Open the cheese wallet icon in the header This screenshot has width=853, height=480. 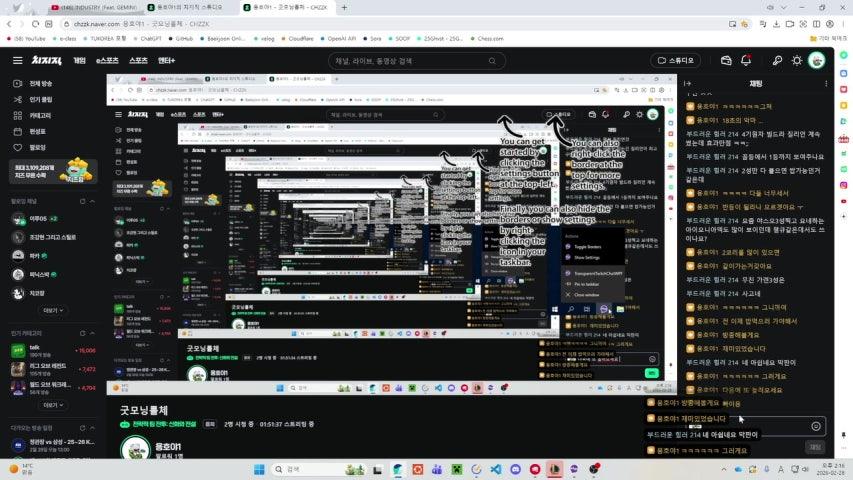[x=726, y=60]
